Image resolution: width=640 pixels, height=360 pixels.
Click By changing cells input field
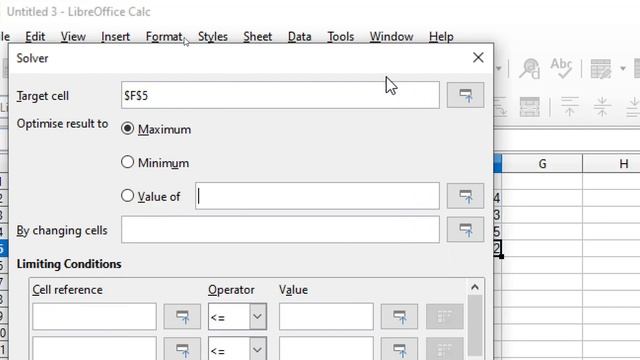coord(280,229)
